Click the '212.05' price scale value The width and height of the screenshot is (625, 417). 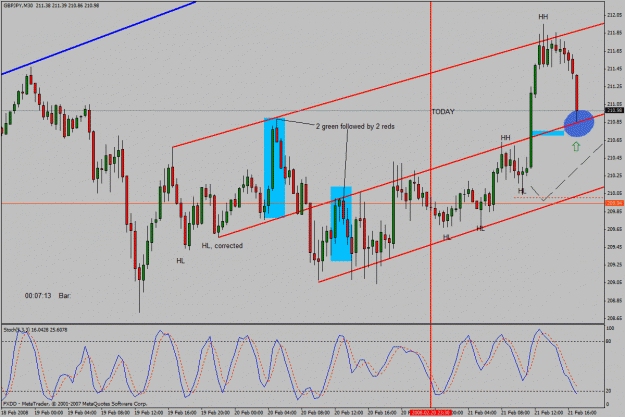coord(614,15)
